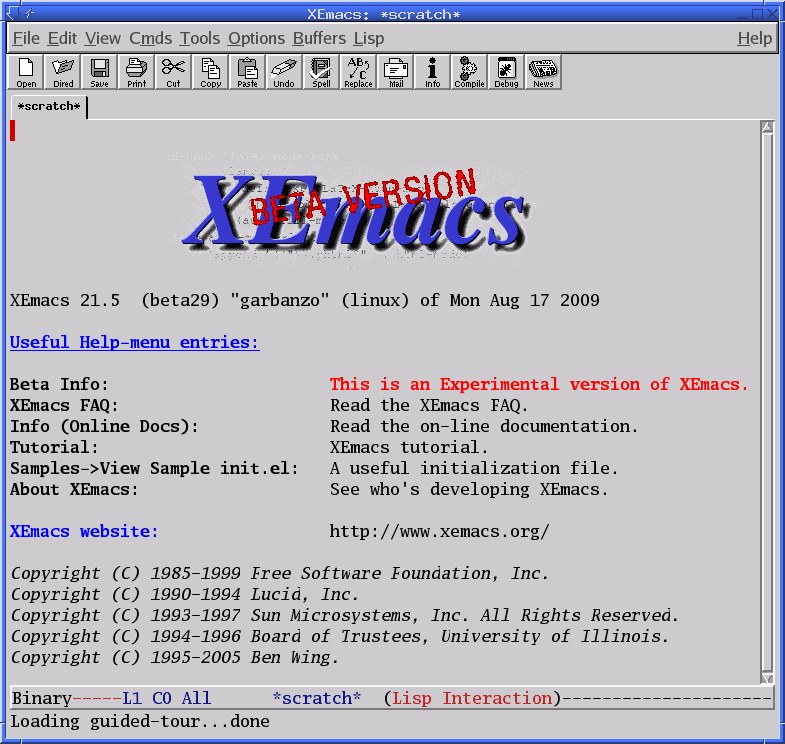Click the Save floppy disk icon
This screenshot has width=785, height=744.
click(x=100, y=72)
